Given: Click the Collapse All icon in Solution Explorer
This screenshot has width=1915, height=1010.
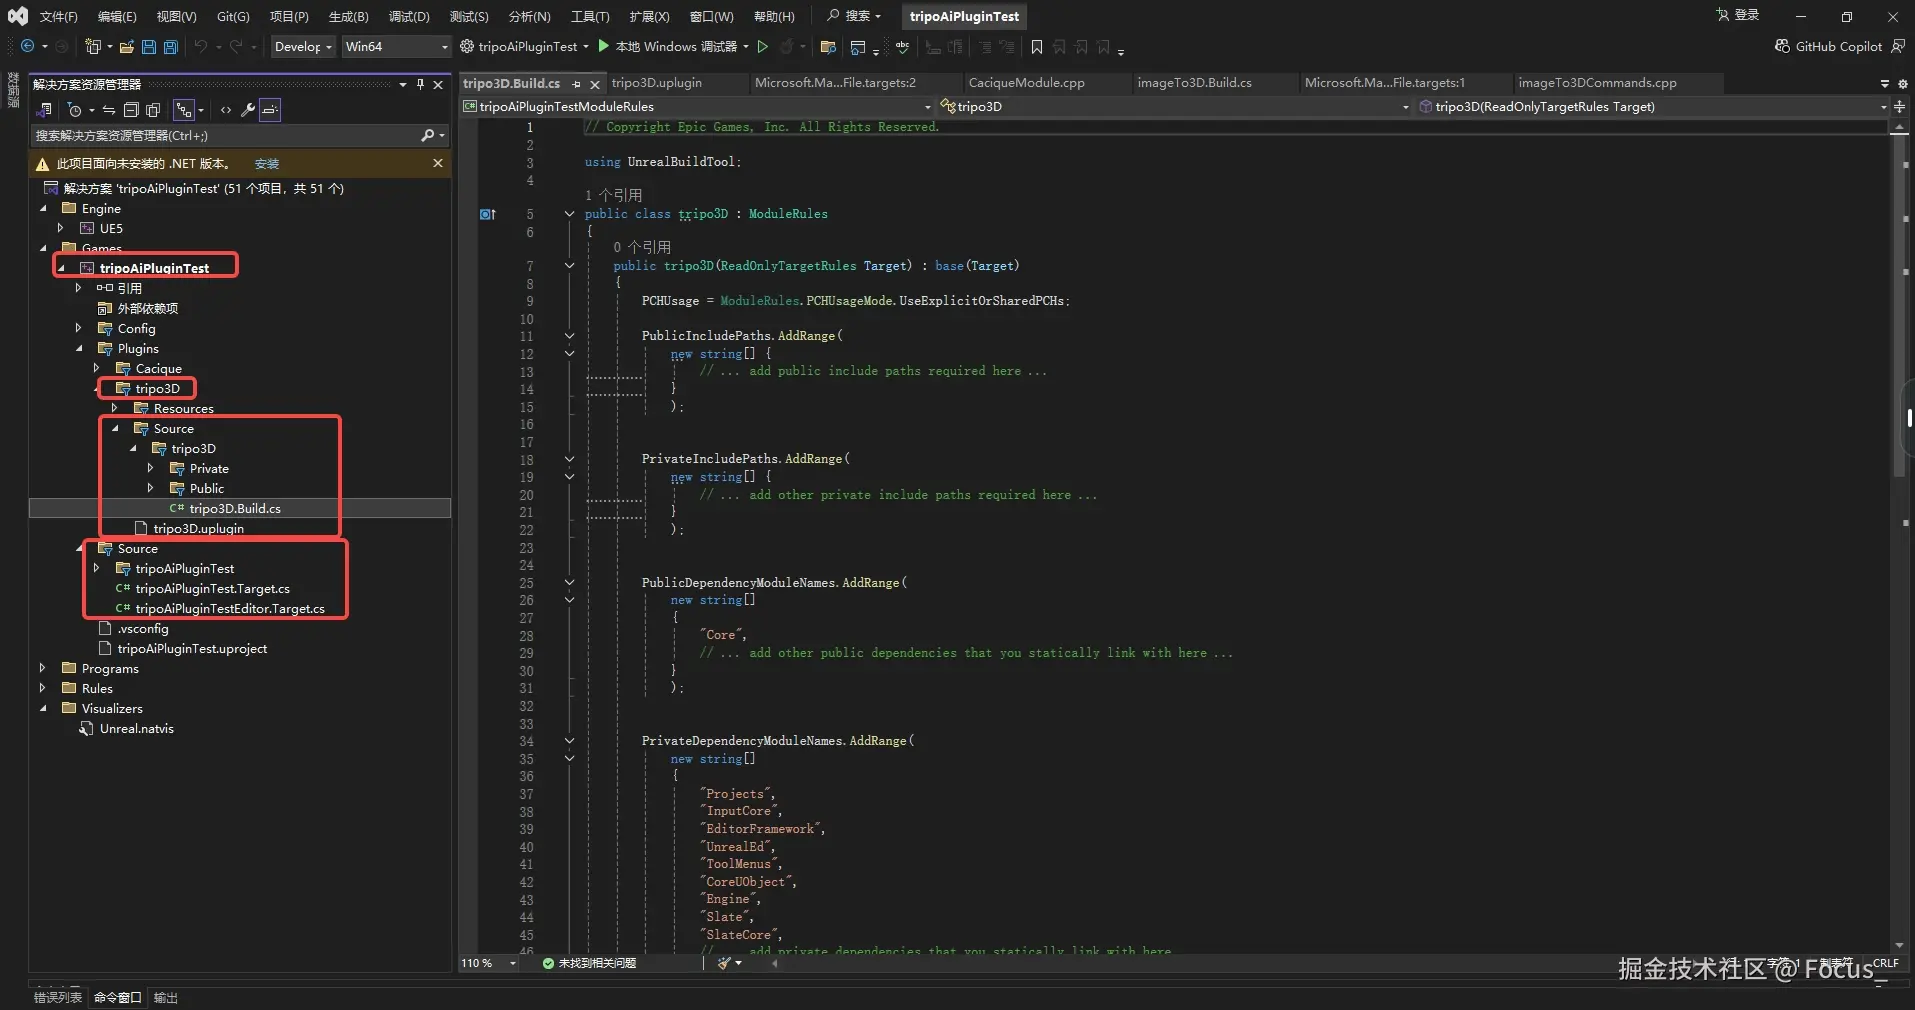Looking at the screenshot, I should click(130, 110).
